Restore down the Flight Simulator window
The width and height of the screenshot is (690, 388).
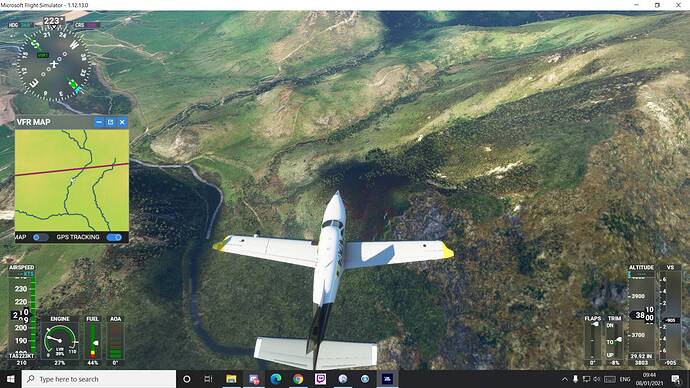coord(657,5)
